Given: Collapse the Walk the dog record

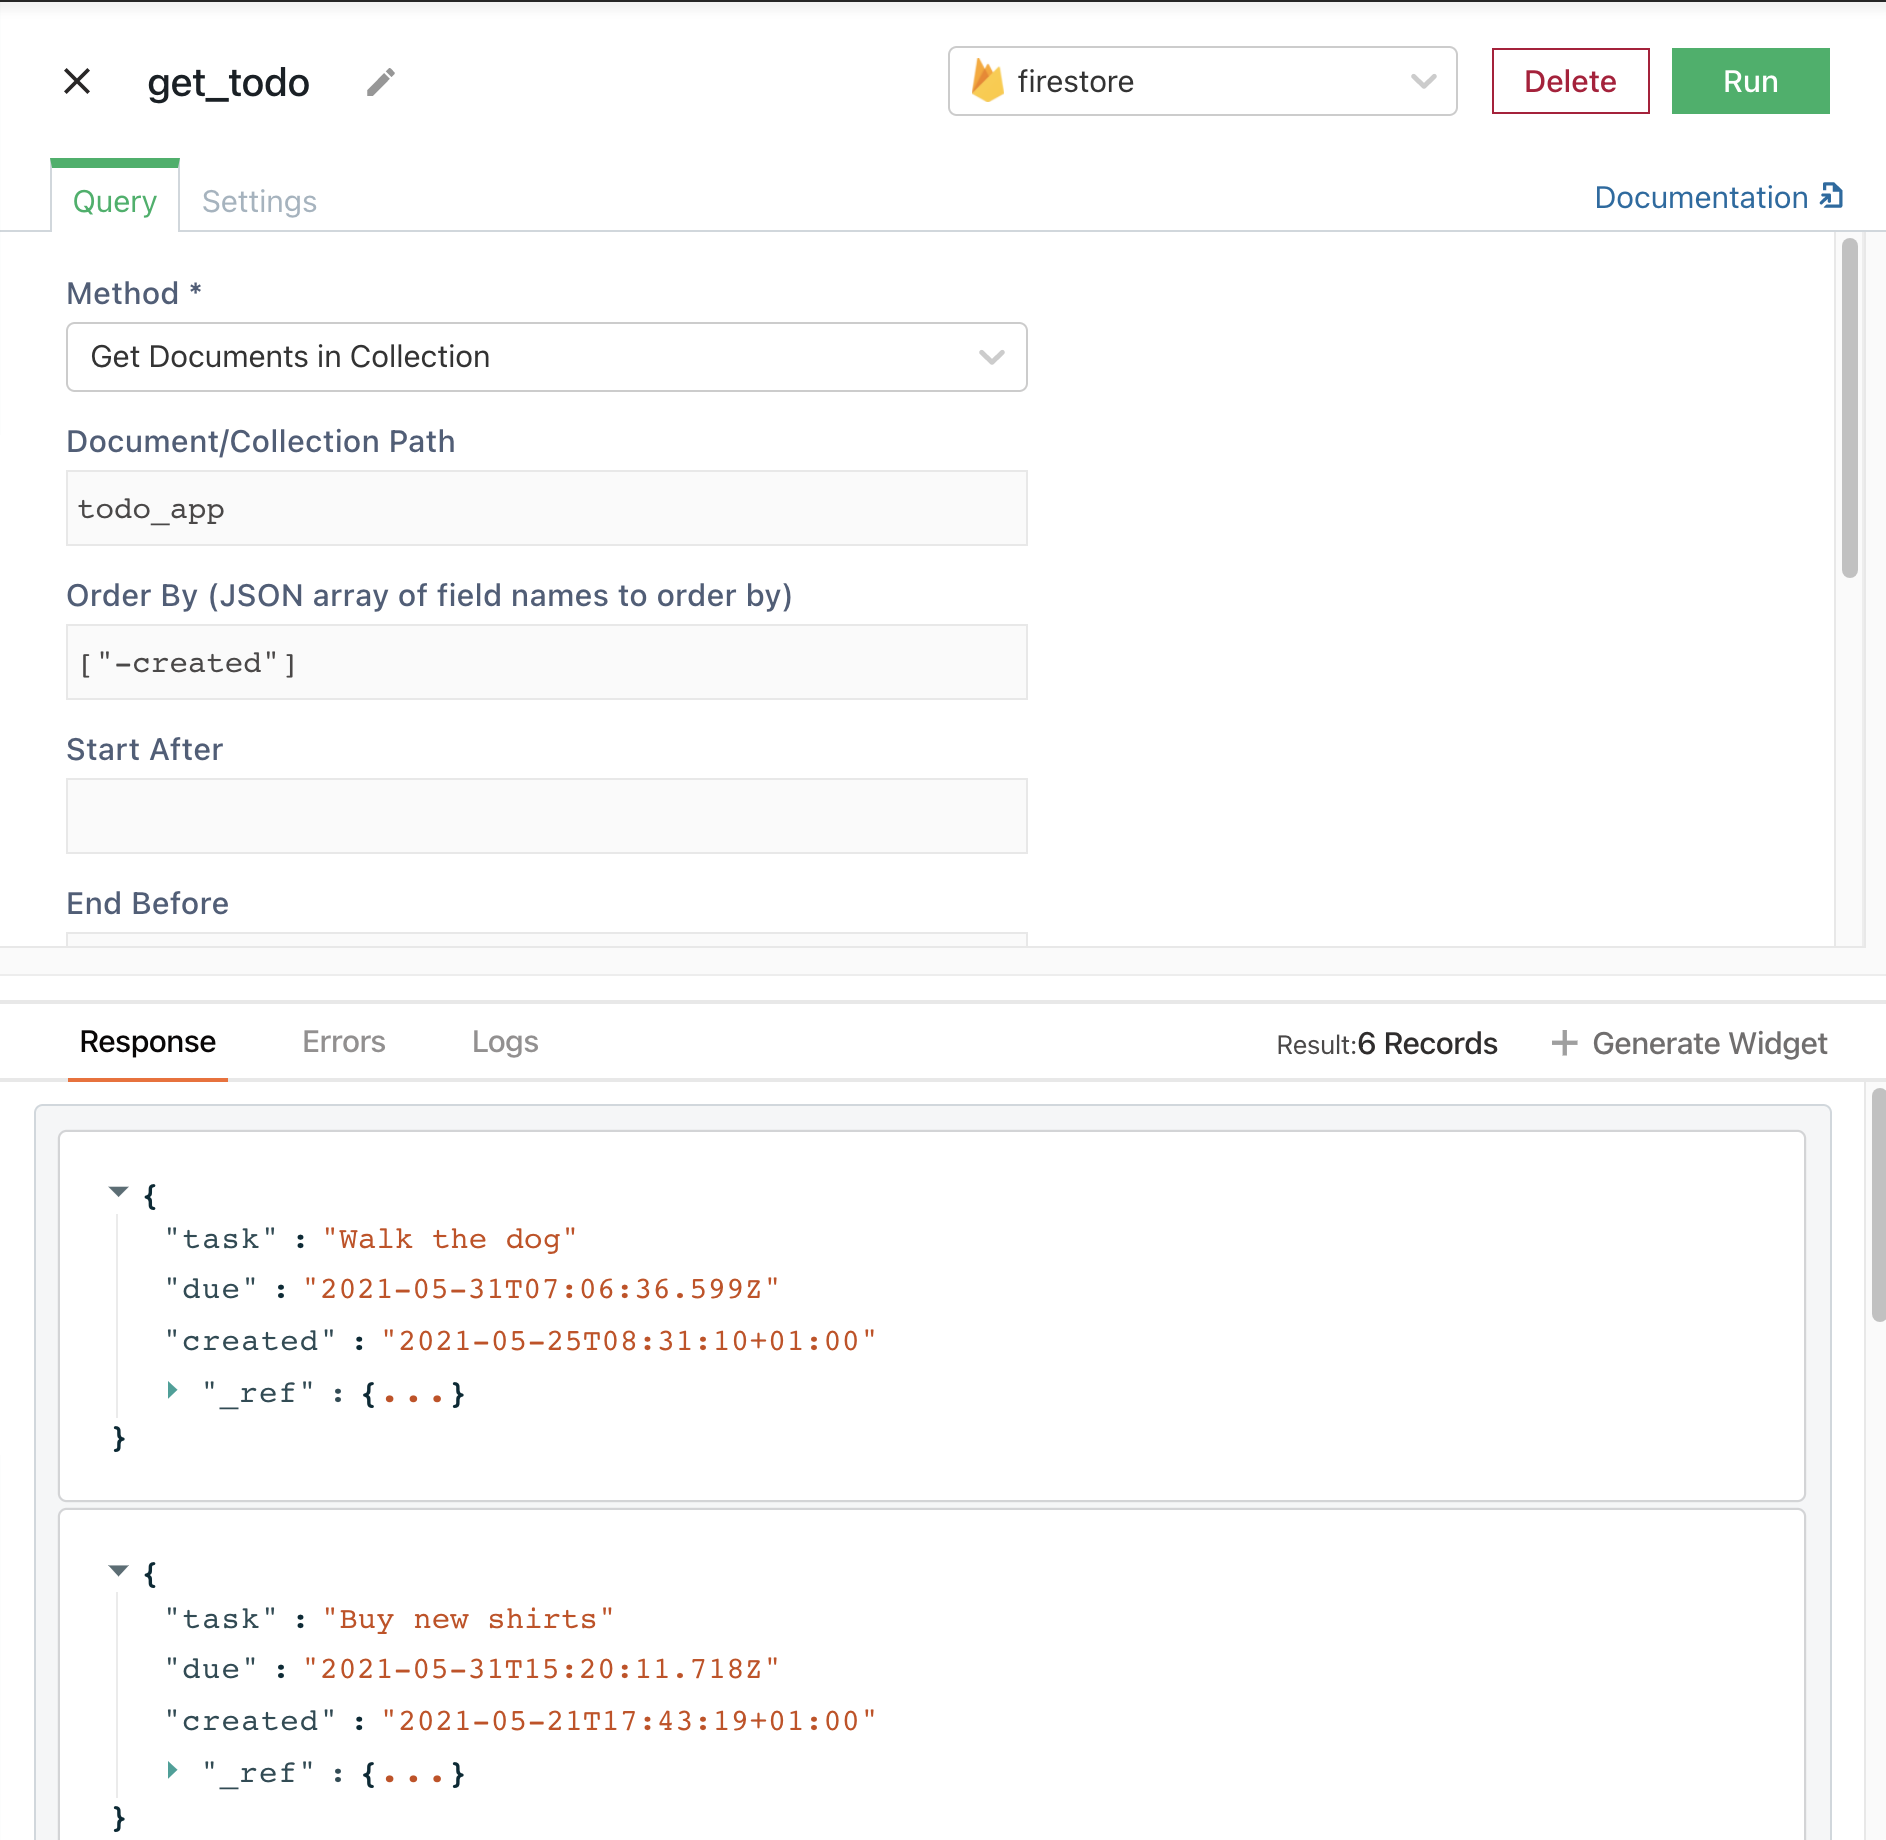Looking at the screenshot, I should click(118, 1191).
